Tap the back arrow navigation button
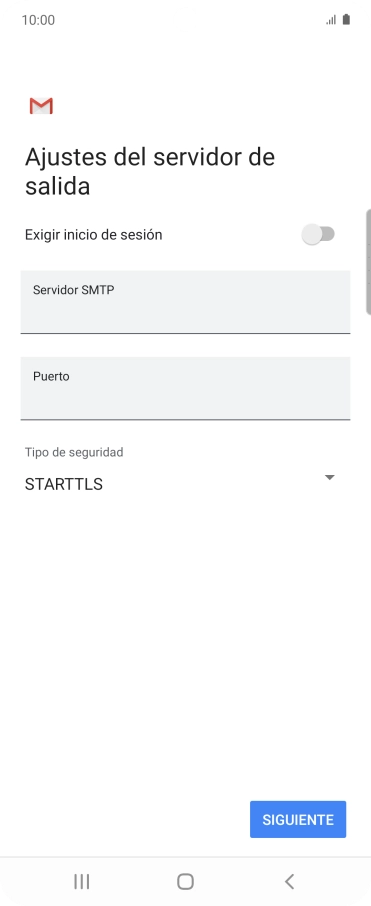Image resolution: width=371 pixels, height=906 pixels. 290,881
